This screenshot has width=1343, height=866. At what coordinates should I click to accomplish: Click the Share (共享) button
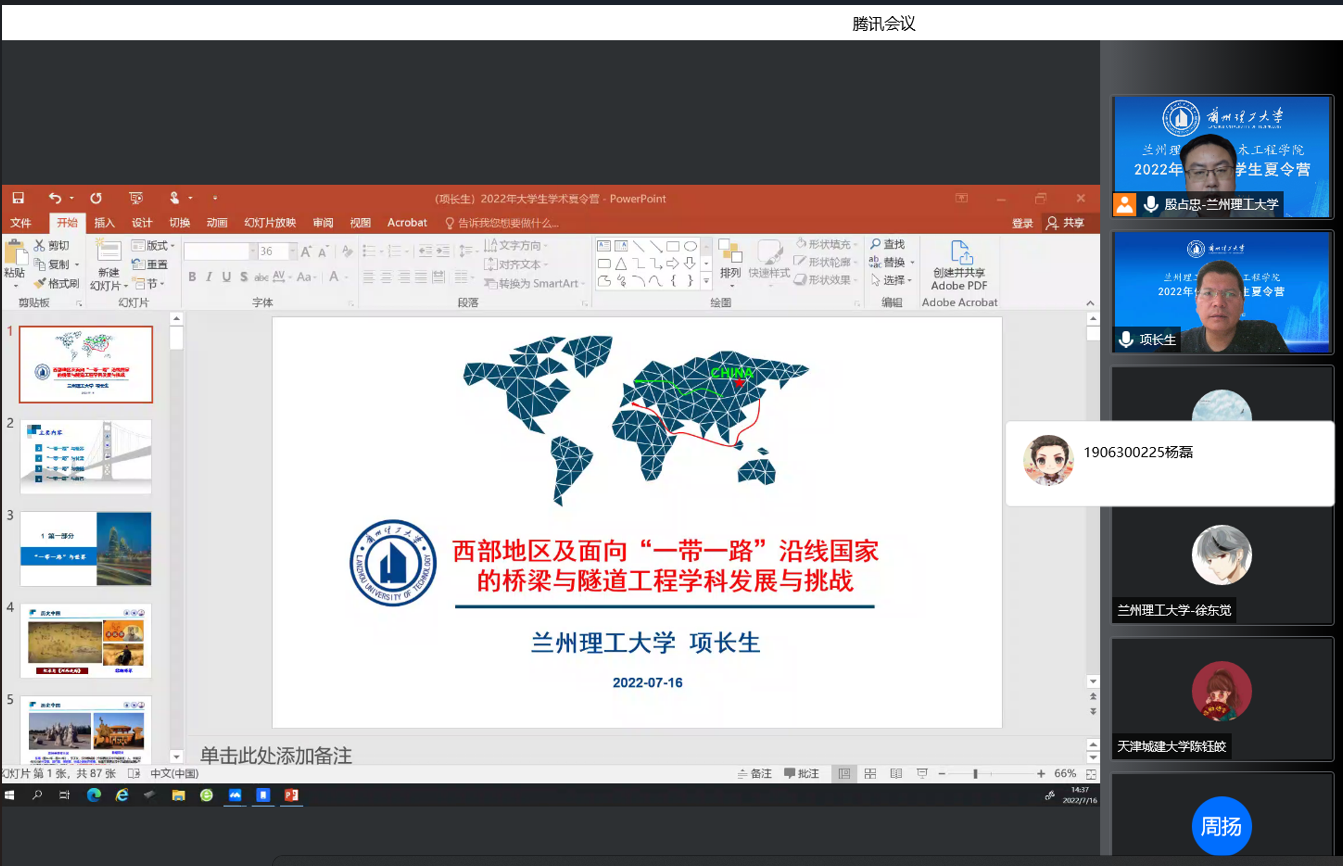coord(1065,223)
